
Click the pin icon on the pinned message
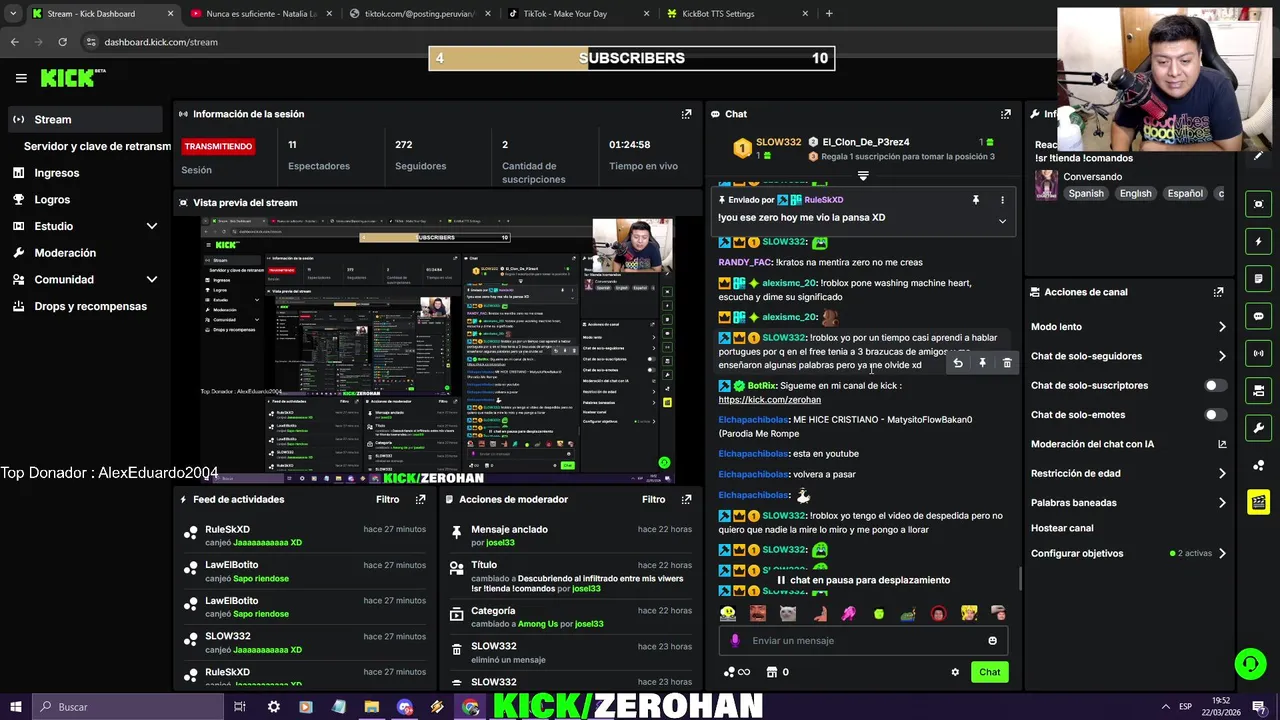[976, 200]
